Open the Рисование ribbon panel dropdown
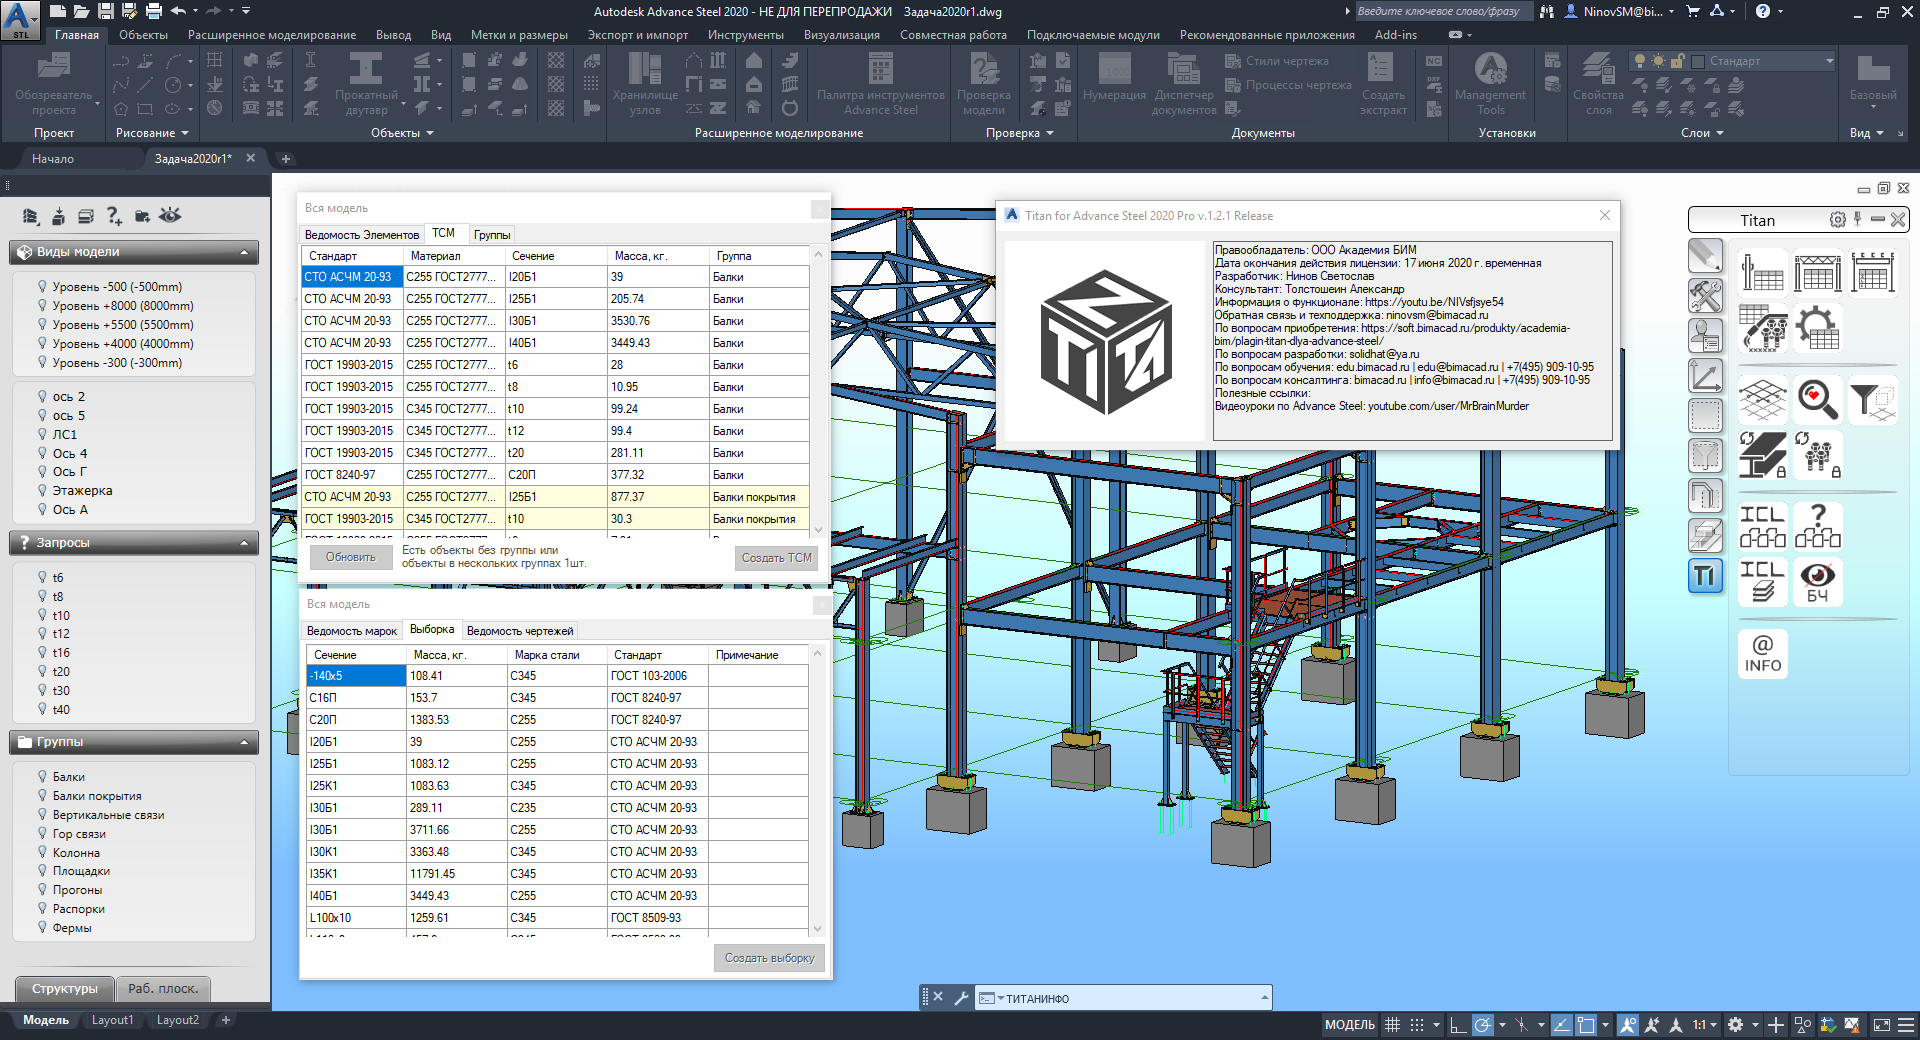Image resolution: width=1920 pixels, height=1040 pixels. (x=151, y=133)
